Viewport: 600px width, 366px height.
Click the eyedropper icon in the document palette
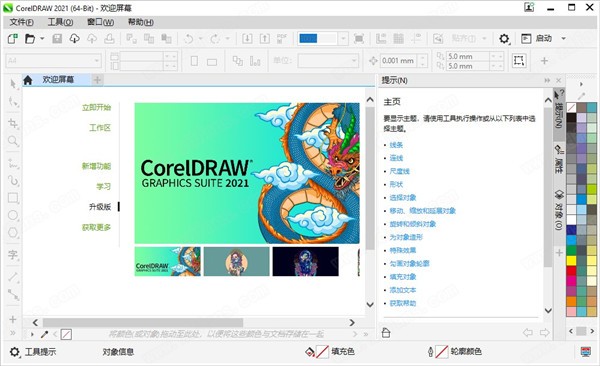44,334
